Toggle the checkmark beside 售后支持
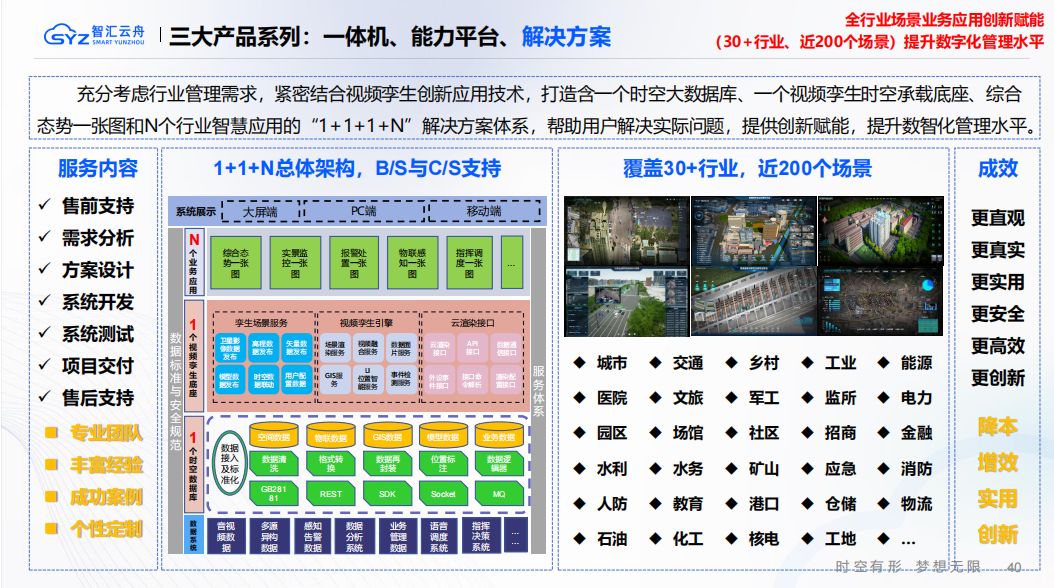 click(44, 397)
